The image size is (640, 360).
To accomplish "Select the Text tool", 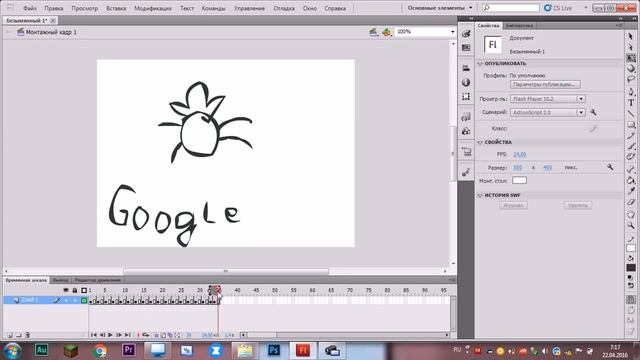I will click(x=631, y=103).
